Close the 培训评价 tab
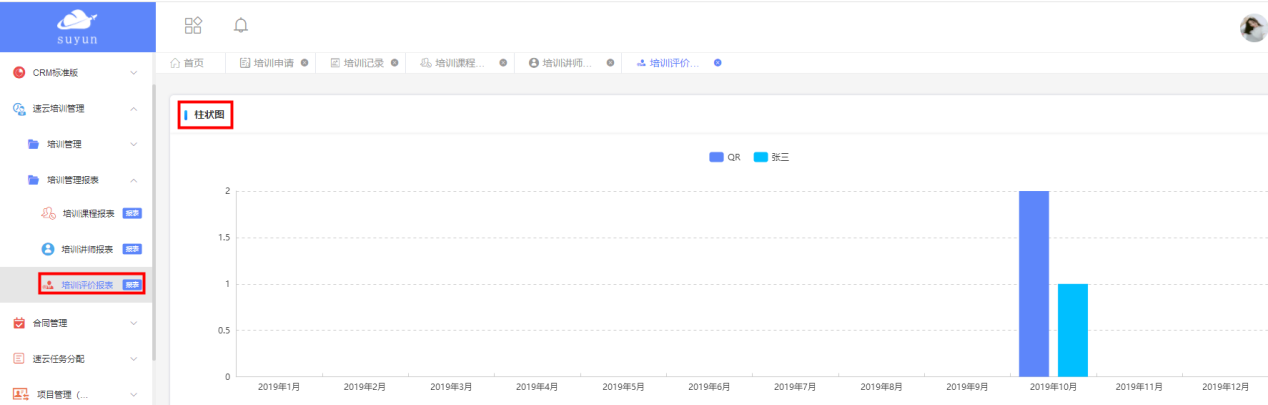Viewport: 1268px width, 405px height. (x=718, y=63)
